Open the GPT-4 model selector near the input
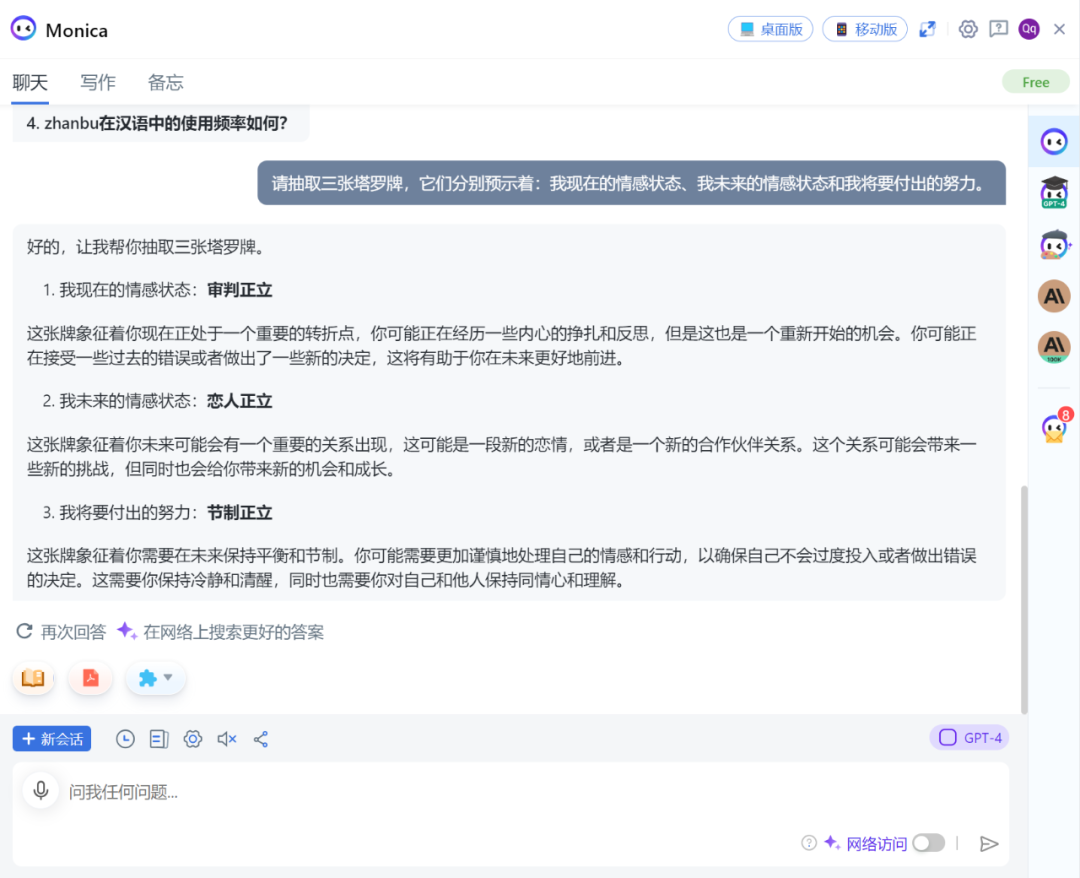 [969, 738]
